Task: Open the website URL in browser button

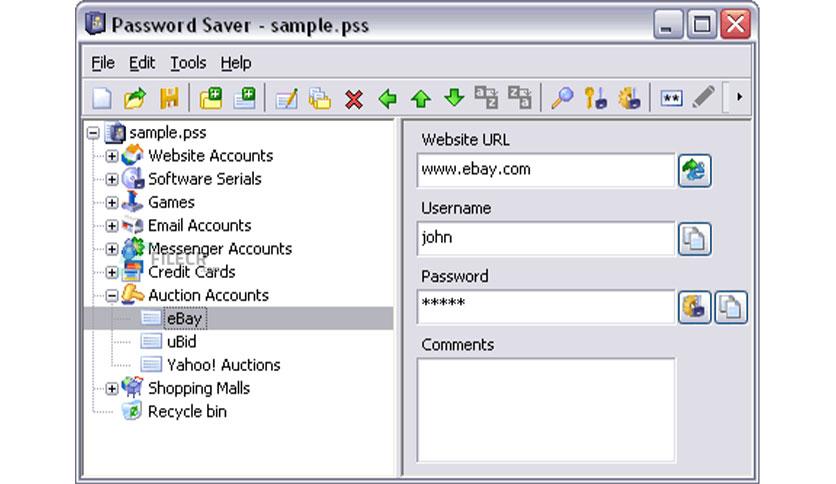Action: pos(695,171)
